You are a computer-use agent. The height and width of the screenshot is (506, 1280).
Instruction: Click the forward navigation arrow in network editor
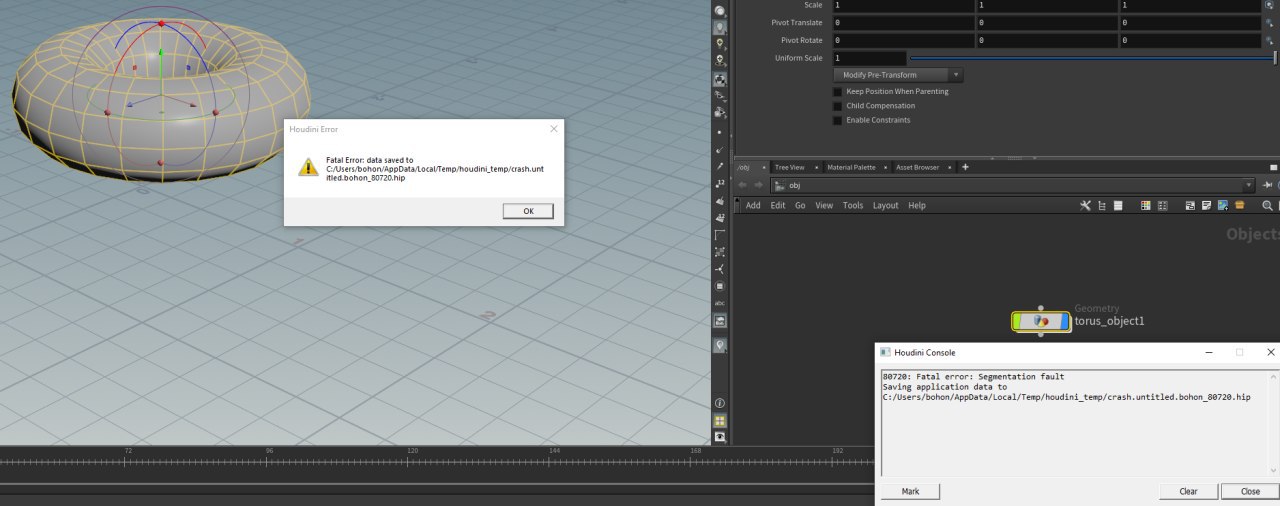click(760, 185)
